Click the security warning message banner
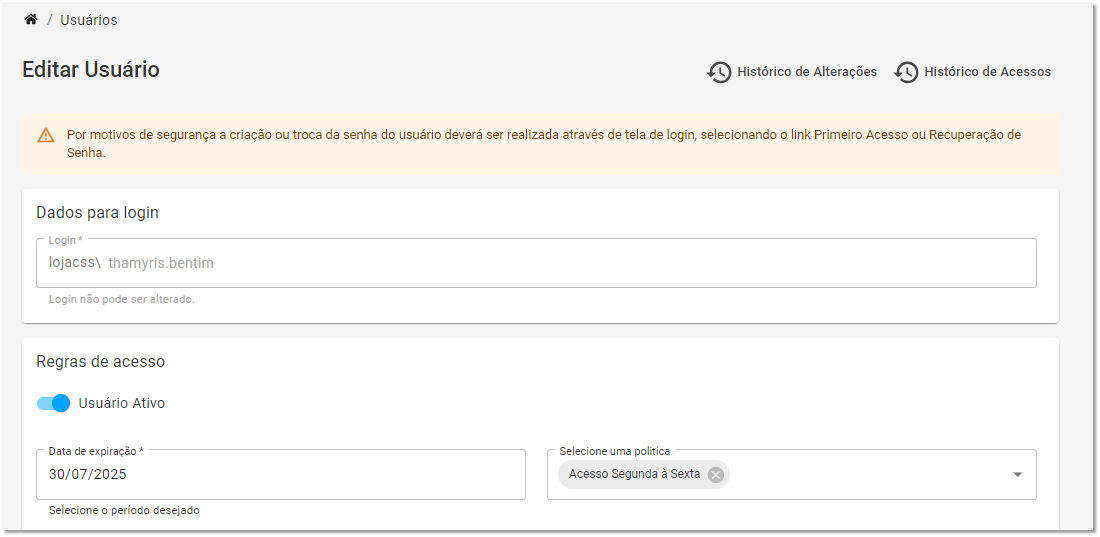Viewport: 1100px width, 537px height. point(540,144)
